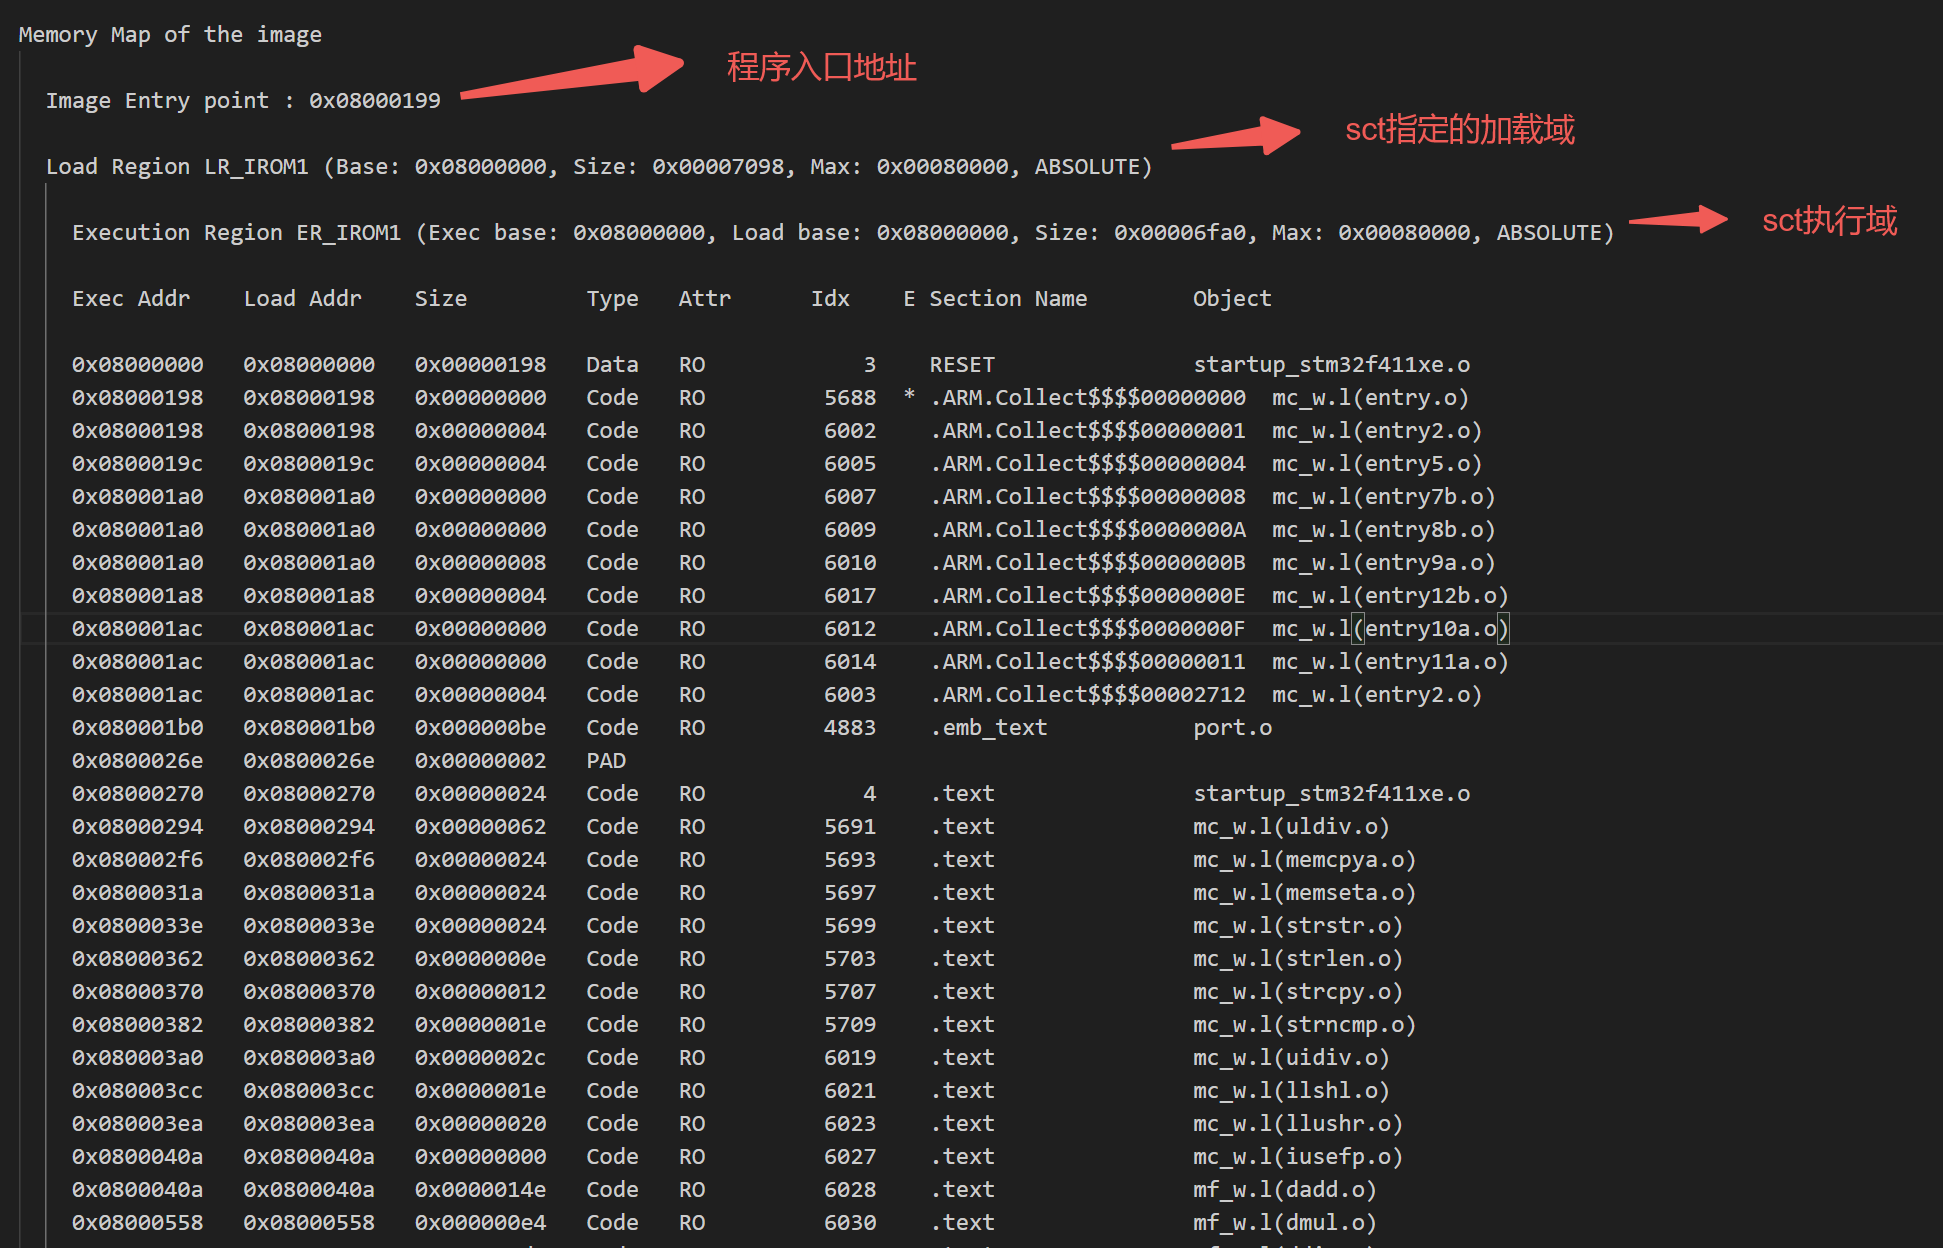The image size is (1943, 1248).
Task: Click mc_w.l(memcpya.o) object
Action: coord(1305,860)
